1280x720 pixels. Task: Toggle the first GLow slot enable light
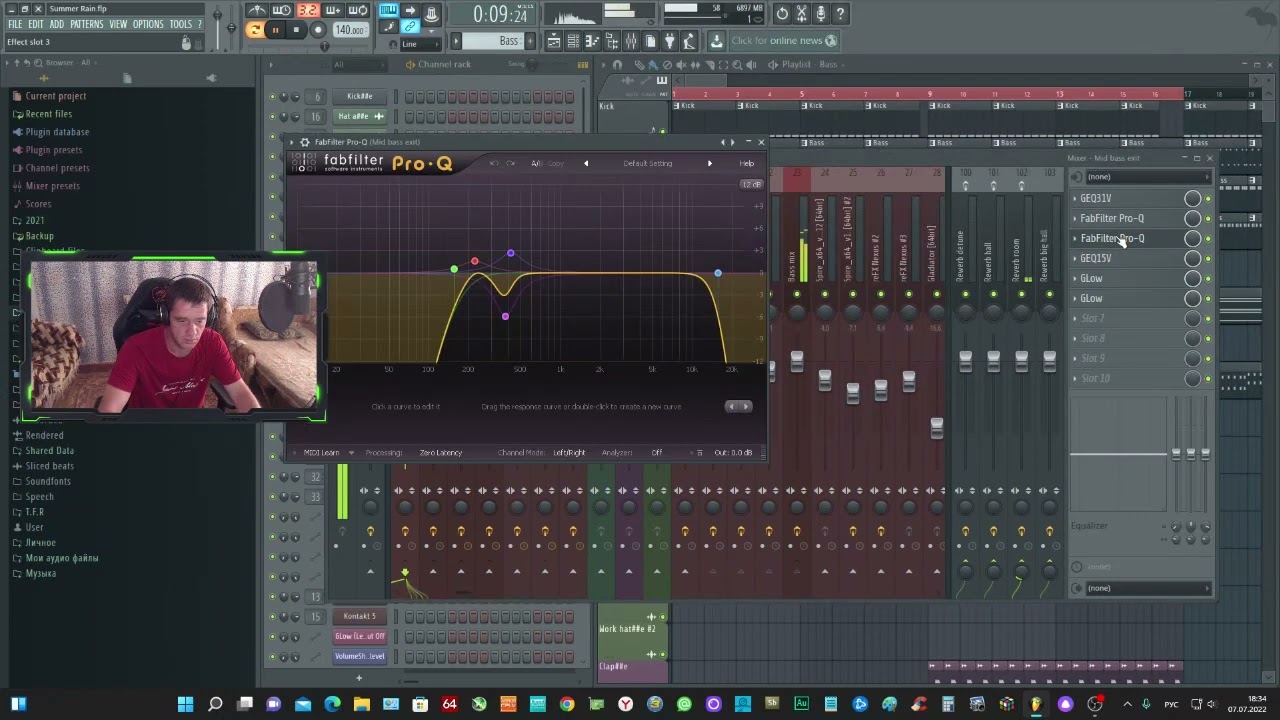(x=1208, y=279)
